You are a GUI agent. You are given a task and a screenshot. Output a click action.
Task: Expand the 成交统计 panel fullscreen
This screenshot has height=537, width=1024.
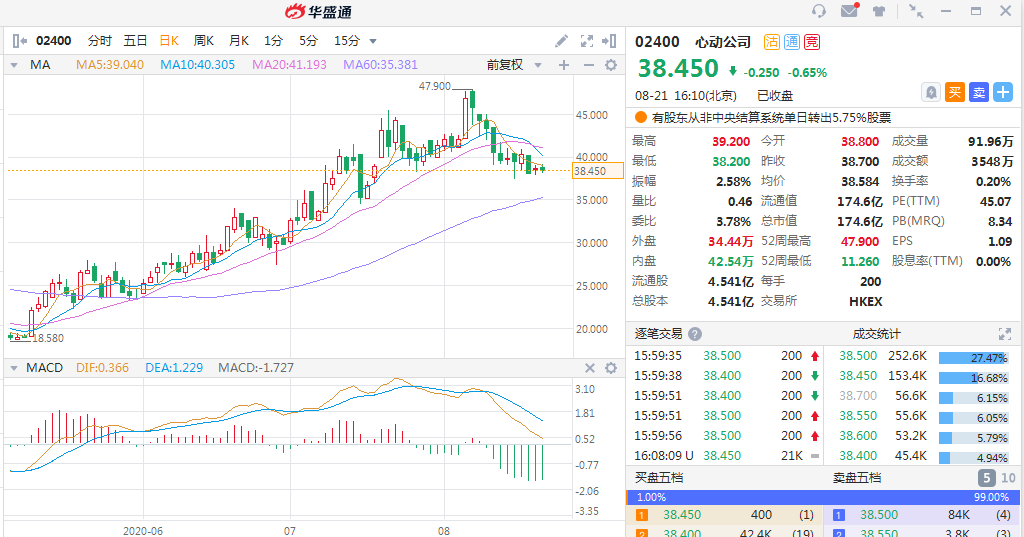click(1004, 334)
